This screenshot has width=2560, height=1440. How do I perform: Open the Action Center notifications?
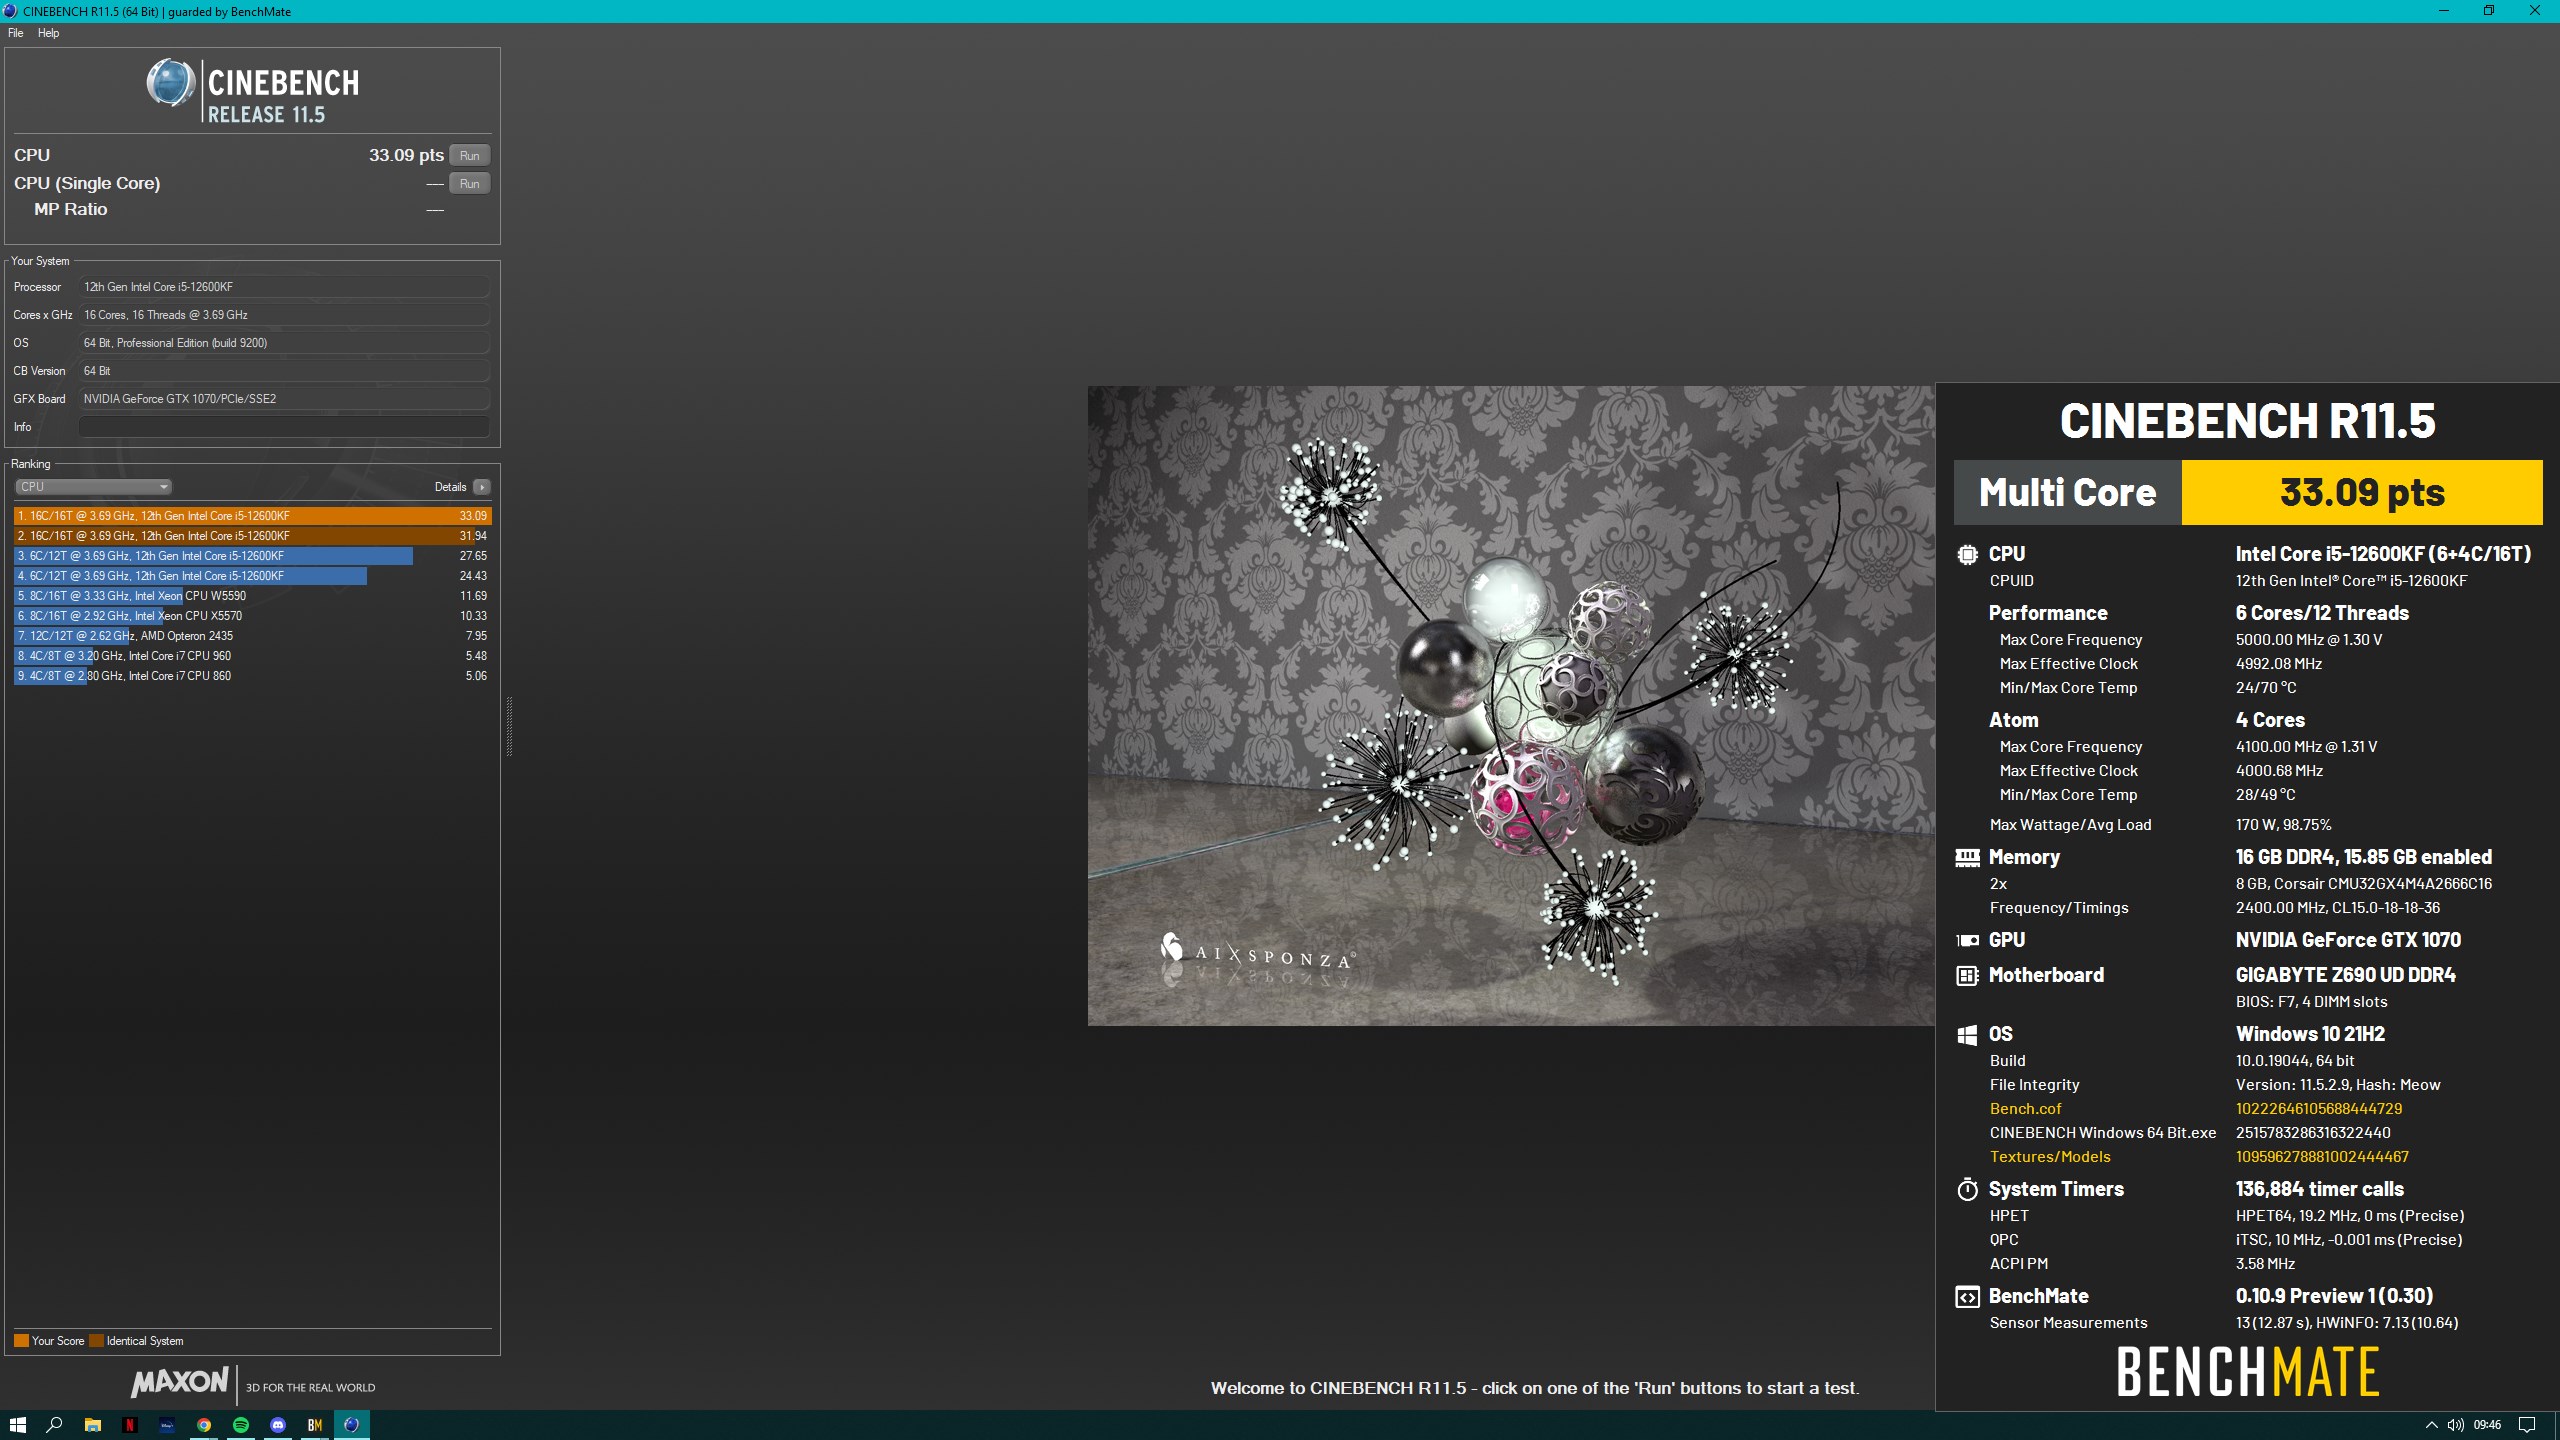[x=2527, y=1425]
